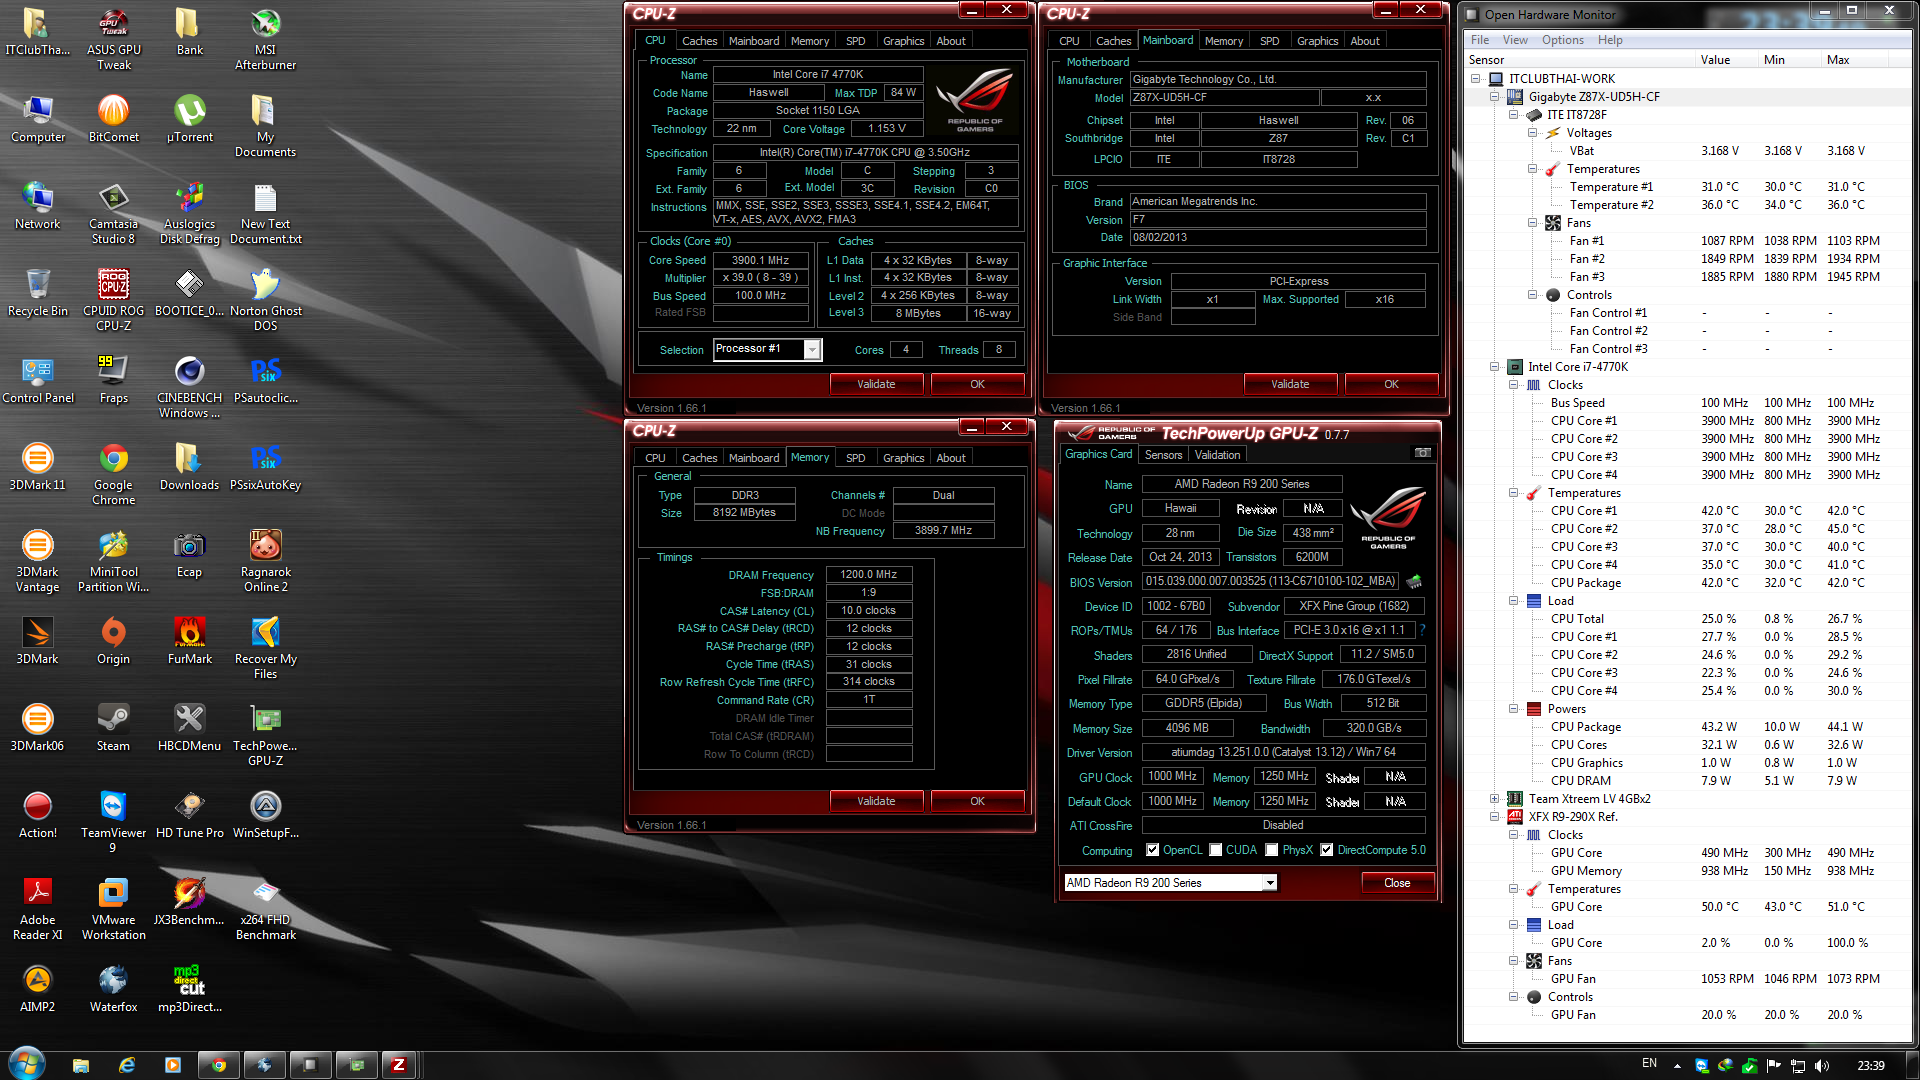Click the BIOS version save chip icon
The height and width of the screenshot is (1080, 1920).
pyautogui.click(x=1414, y=581)
